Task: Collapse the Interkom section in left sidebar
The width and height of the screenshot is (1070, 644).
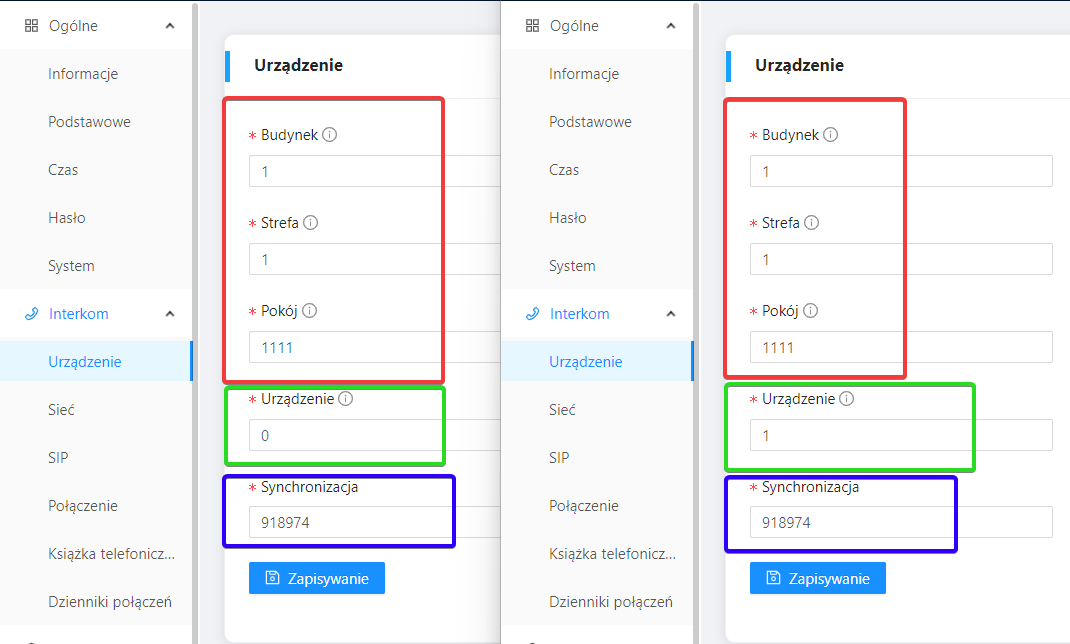Action: (x=170, y=314)
